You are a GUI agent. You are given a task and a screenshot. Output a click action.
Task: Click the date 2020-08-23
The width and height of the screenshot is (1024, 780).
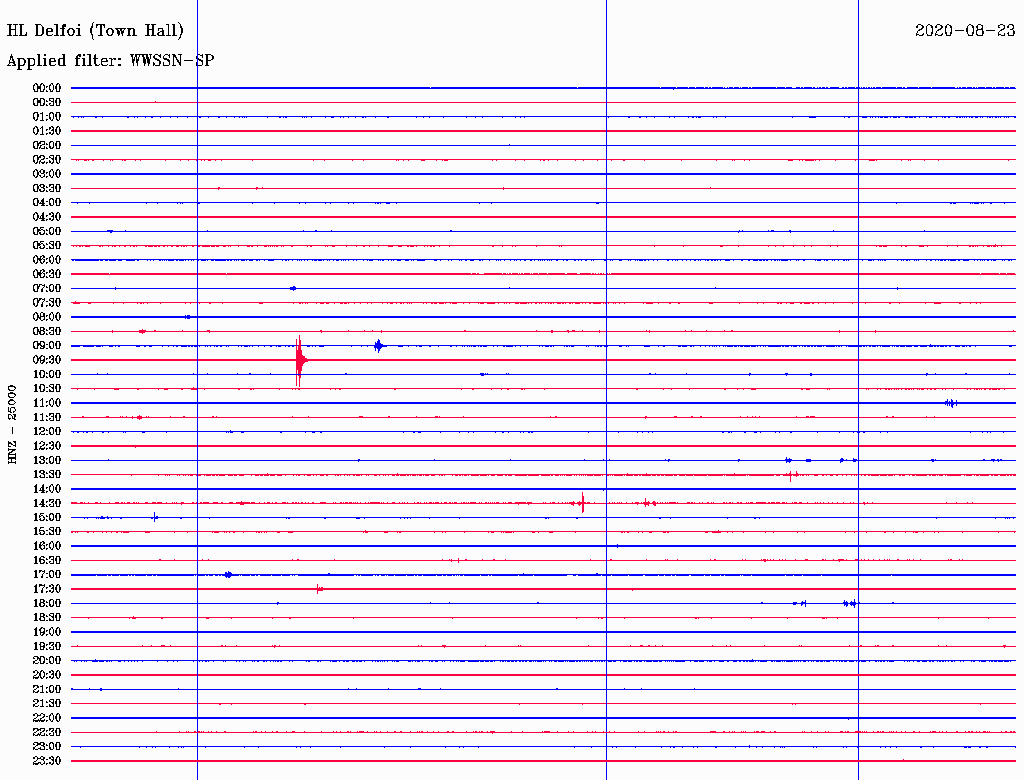point(965,31)
